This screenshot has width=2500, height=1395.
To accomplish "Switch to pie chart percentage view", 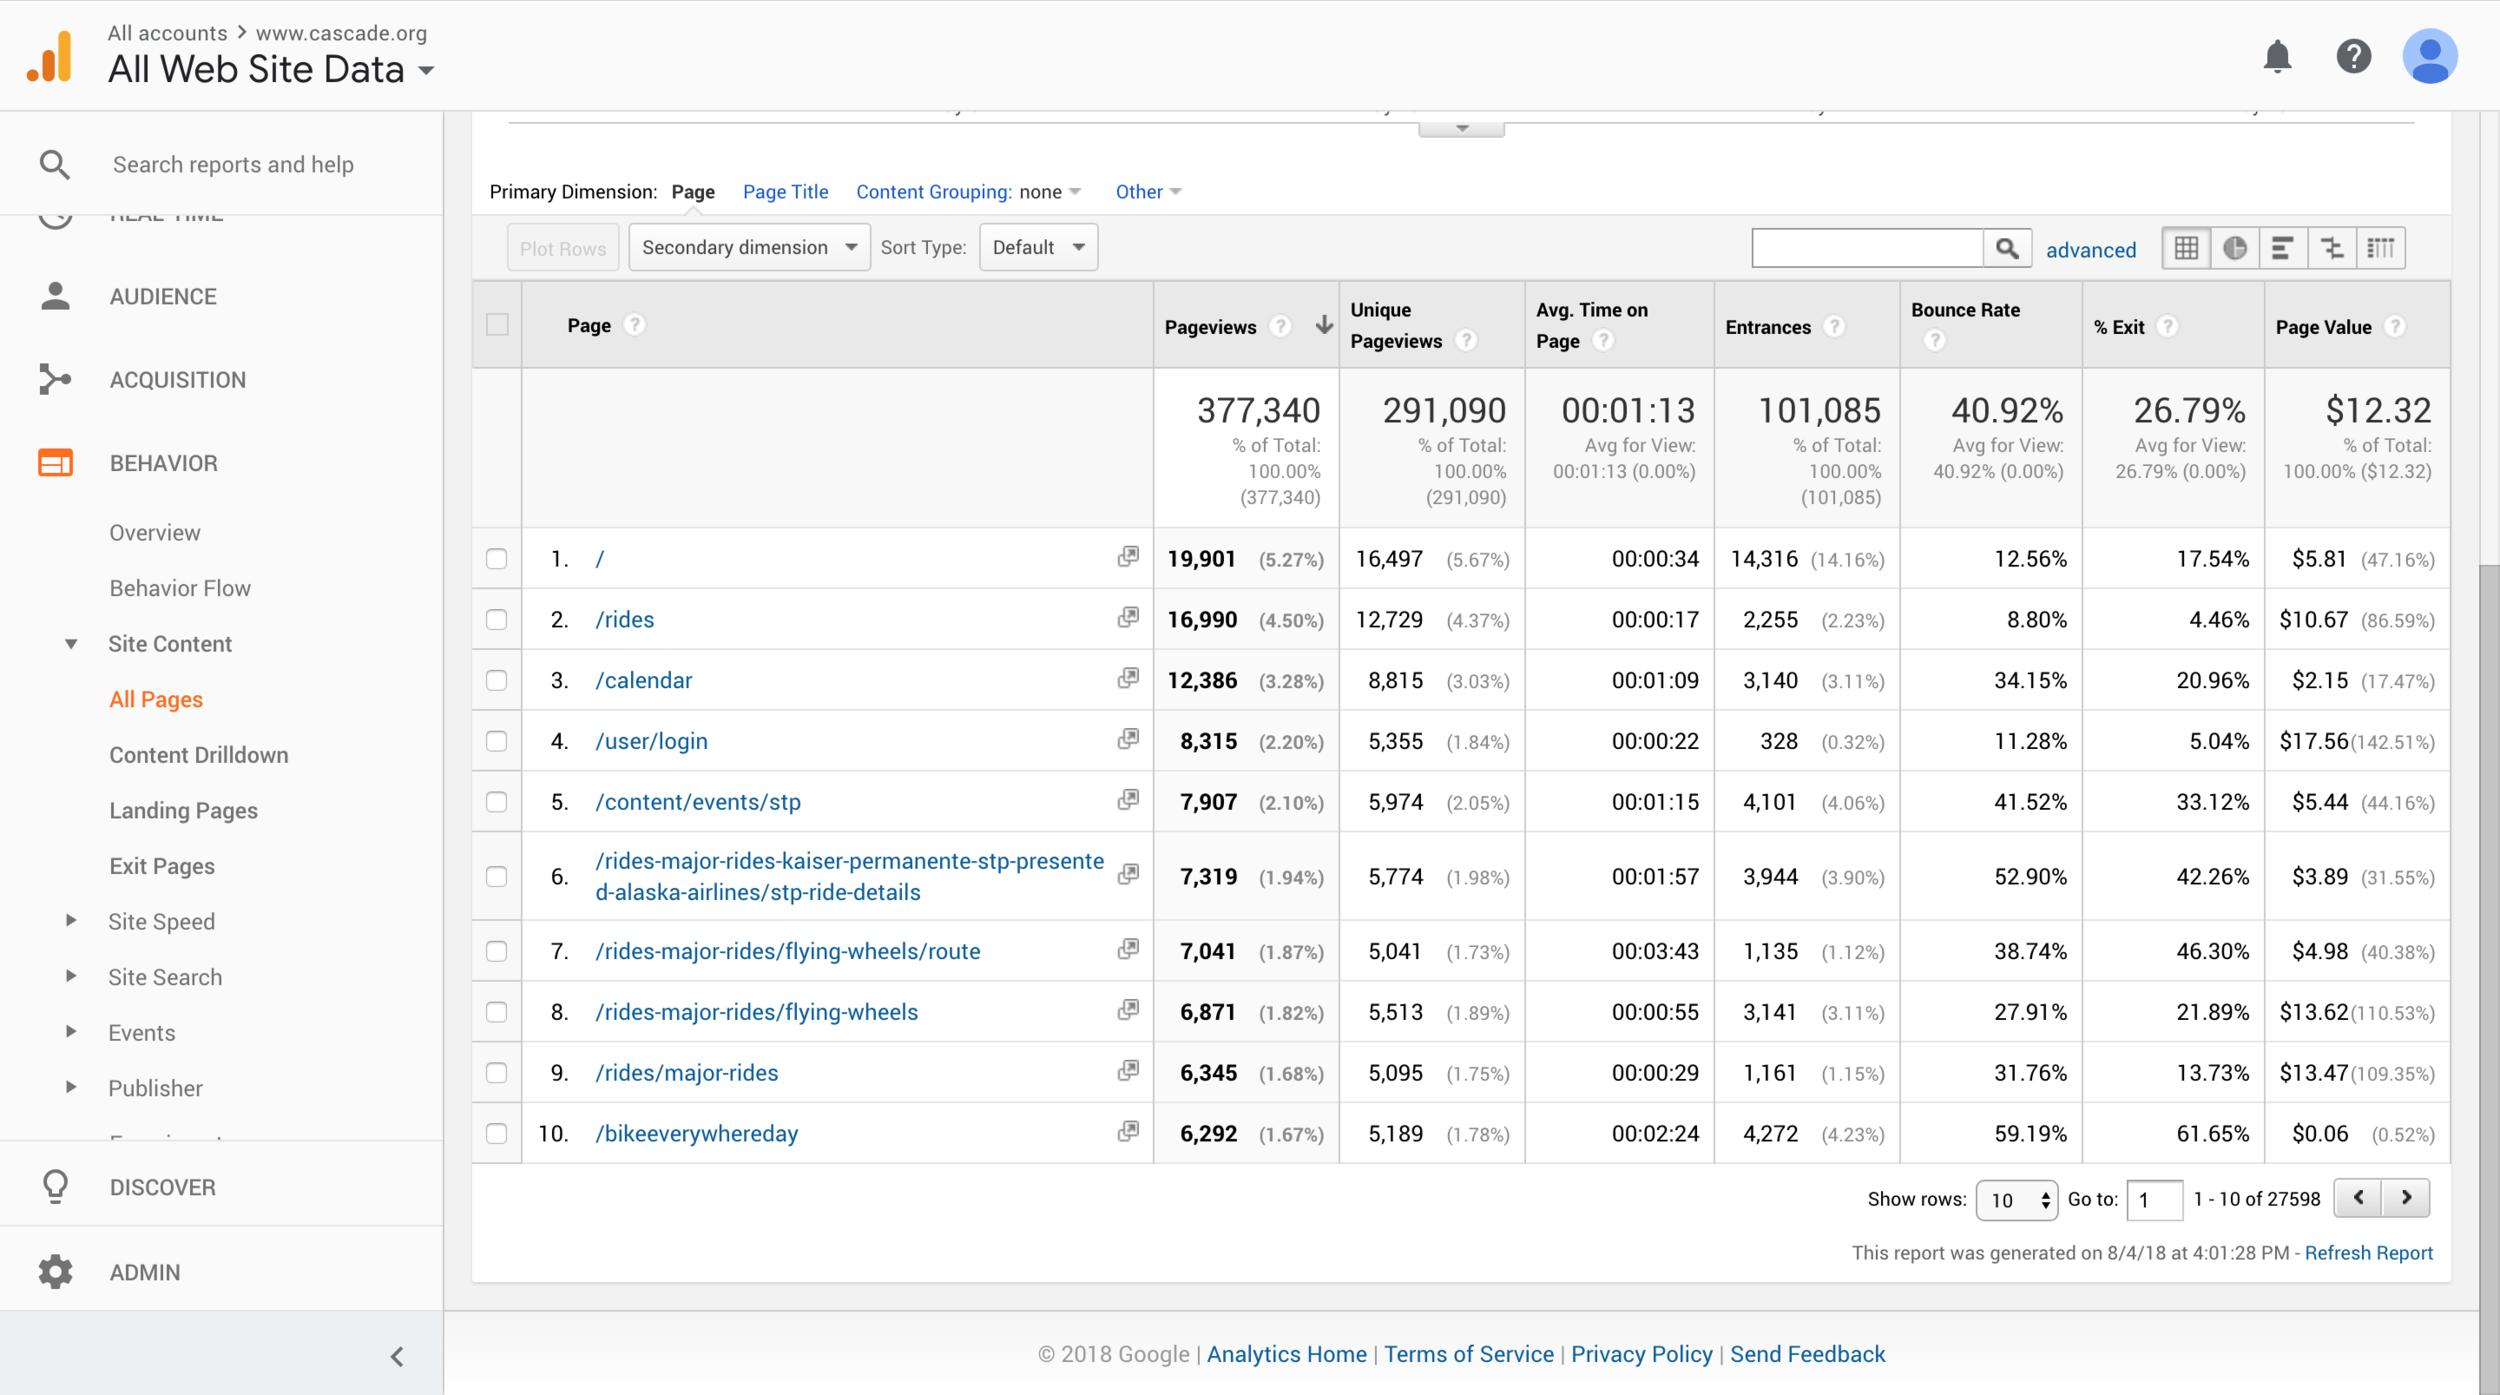I will [2234, 248].
